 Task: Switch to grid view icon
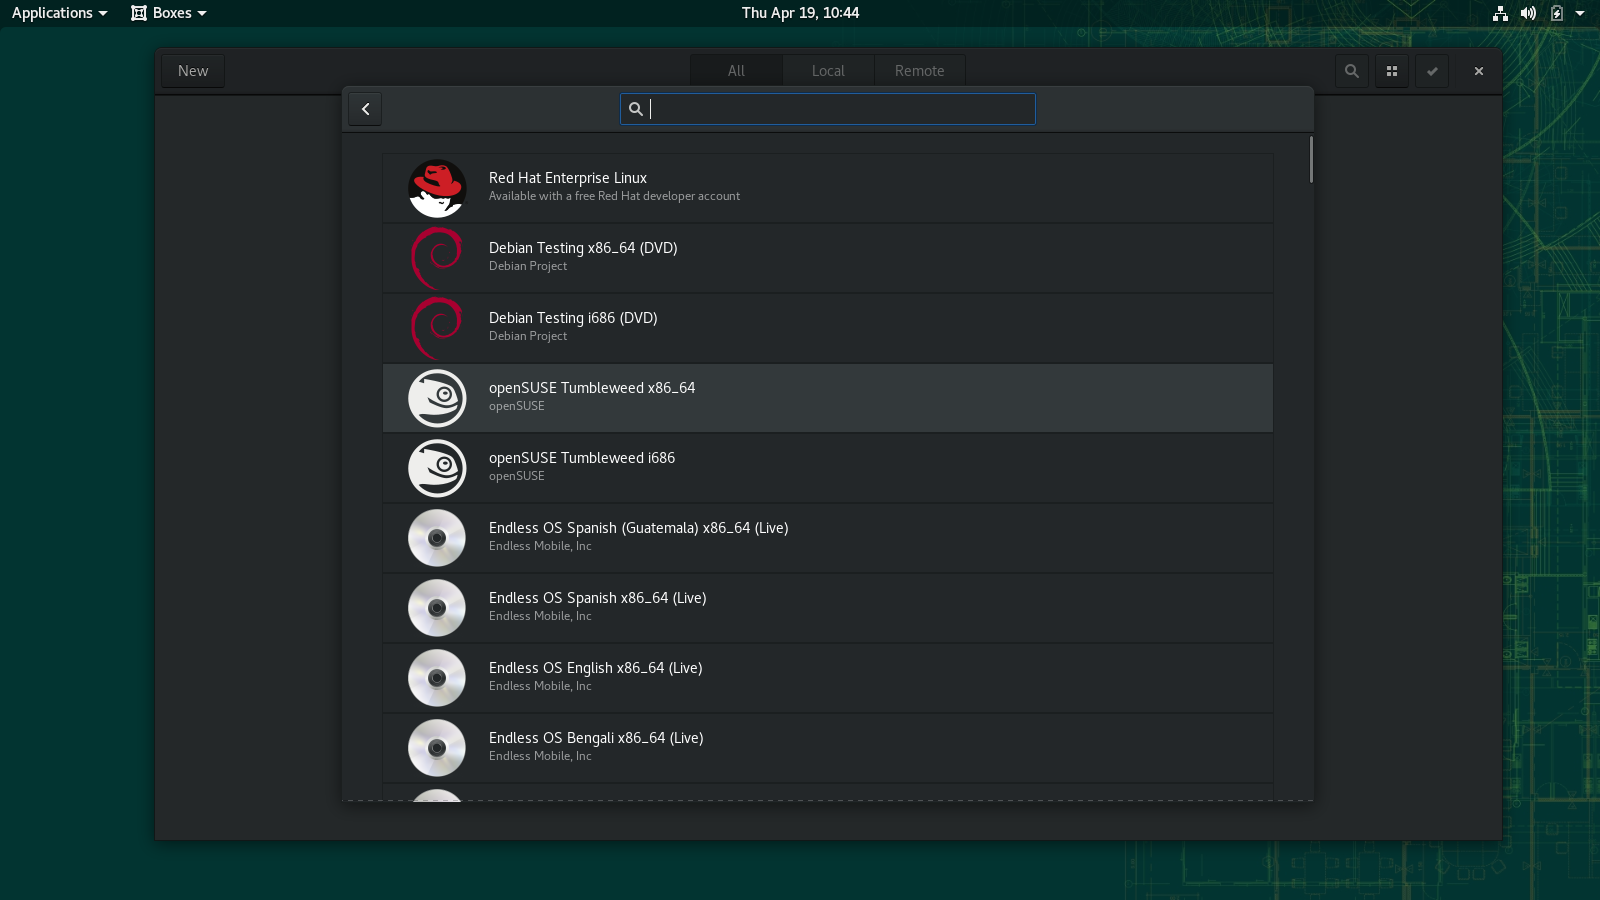1391,71
